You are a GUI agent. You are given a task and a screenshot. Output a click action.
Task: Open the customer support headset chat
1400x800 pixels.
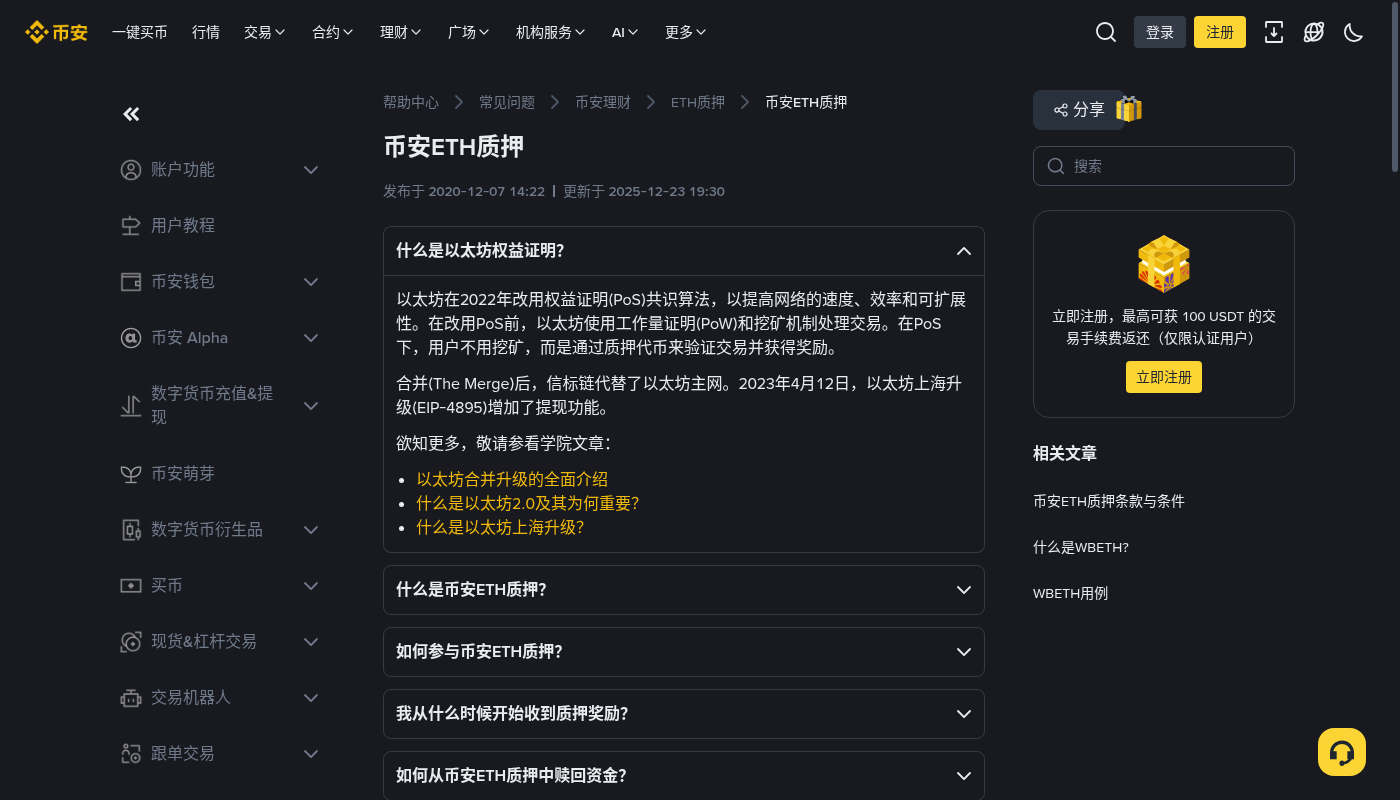pyautogui.click(x=1342, y=752)
